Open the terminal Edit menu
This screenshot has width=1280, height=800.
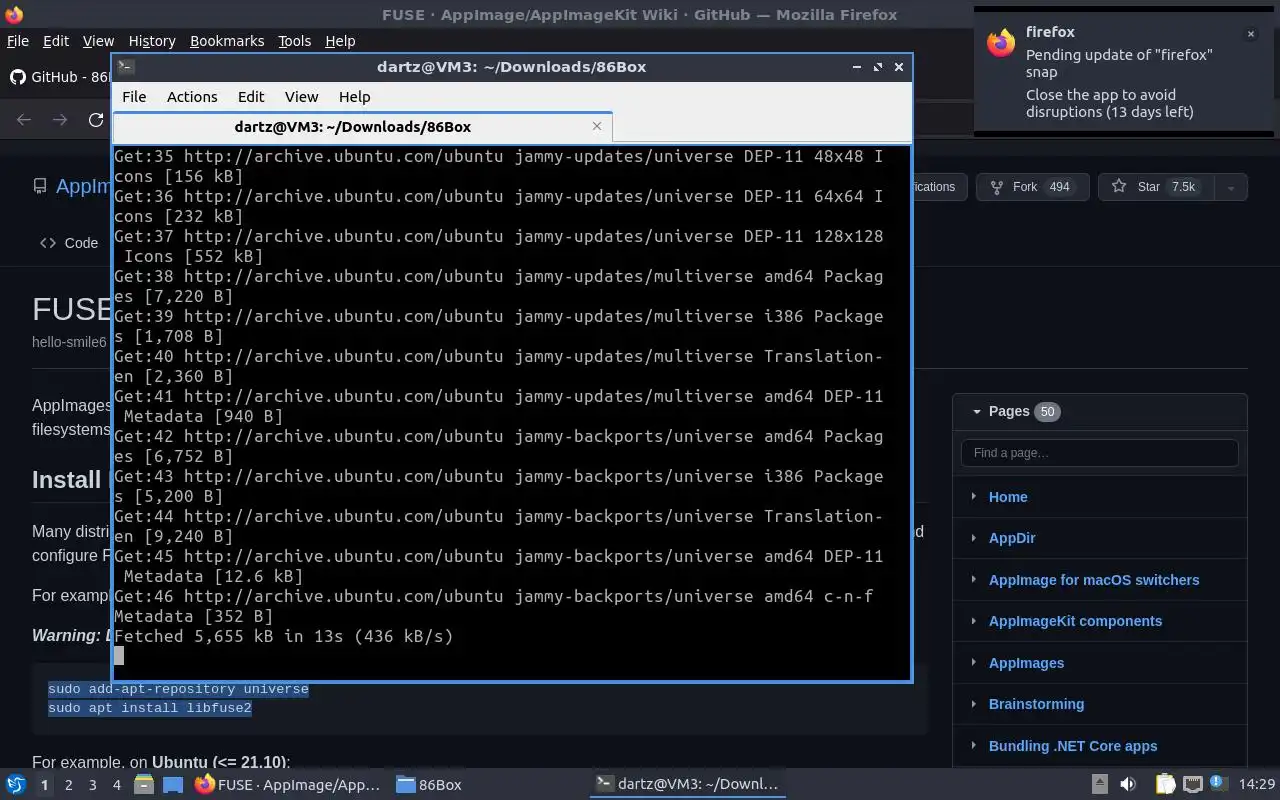[x=251, y=97]
